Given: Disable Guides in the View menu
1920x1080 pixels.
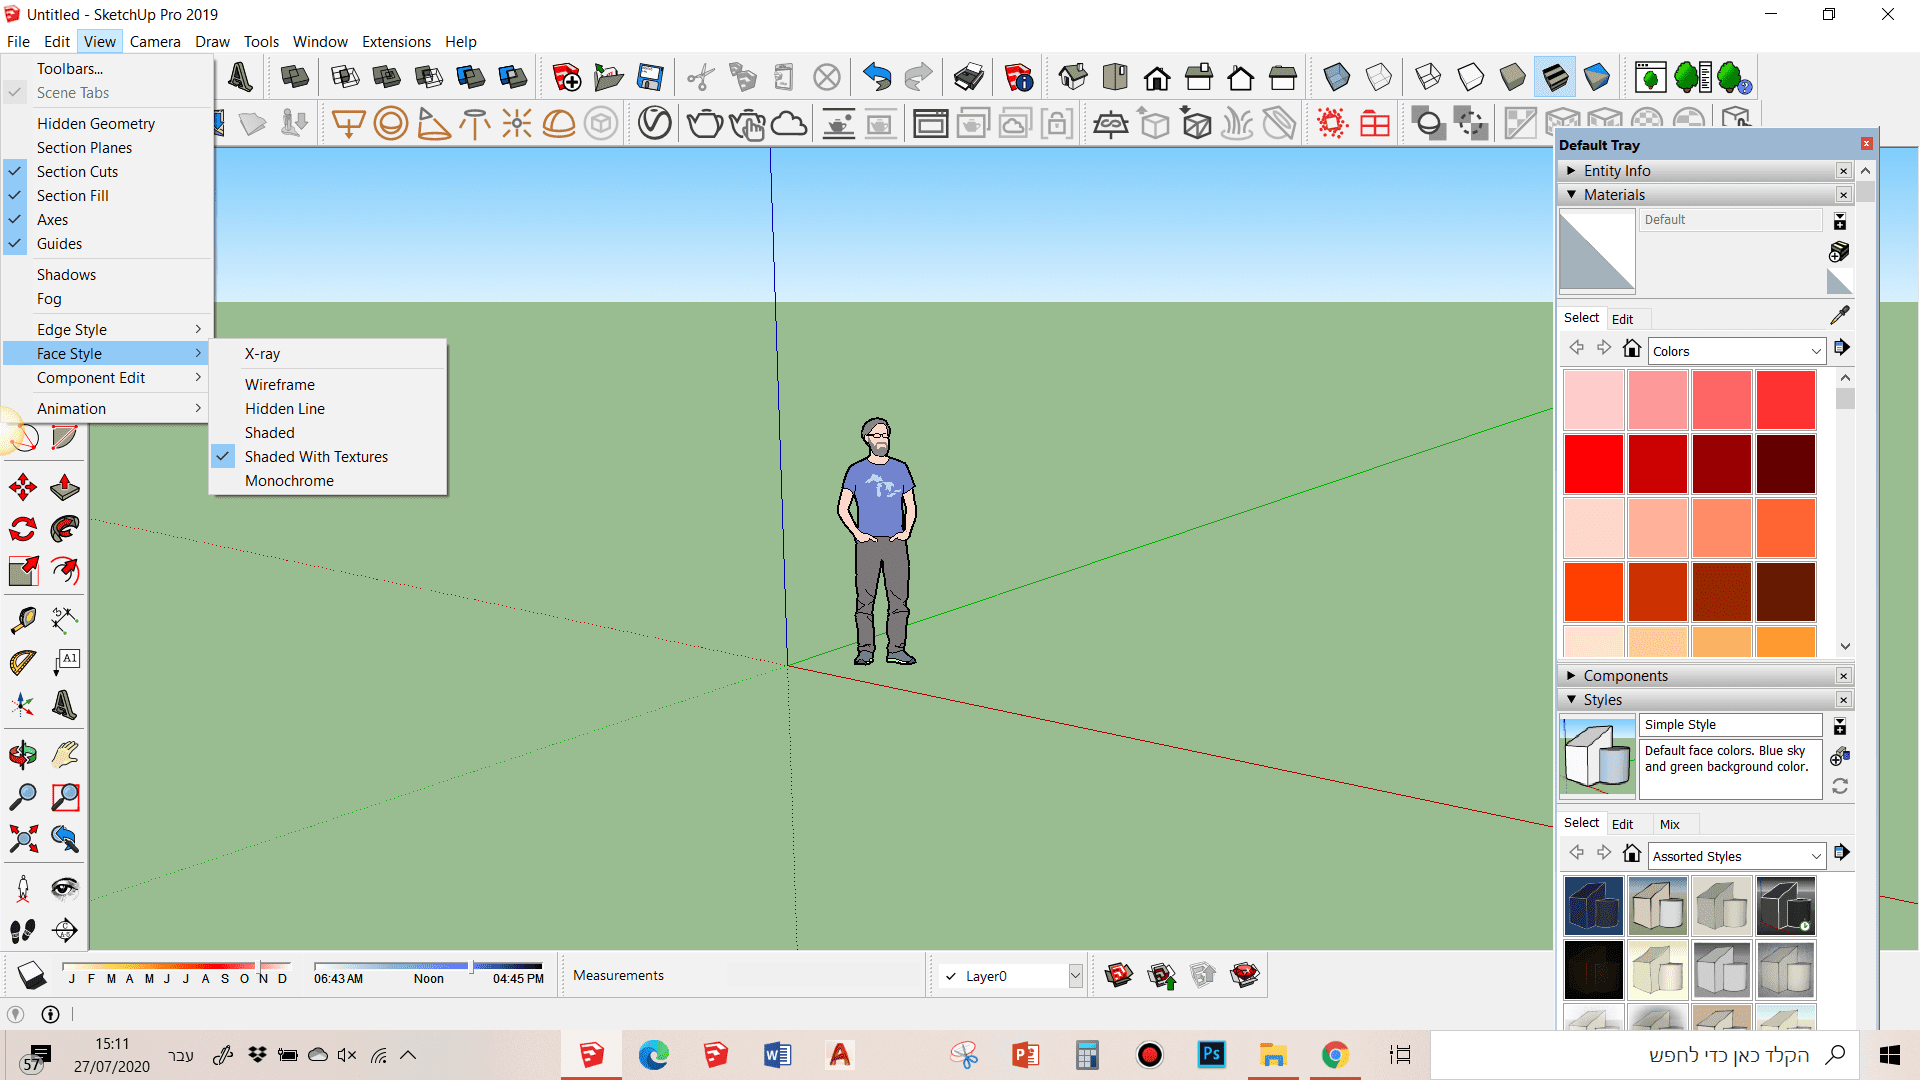Looking at the screenshot, I should click(59, 244).
